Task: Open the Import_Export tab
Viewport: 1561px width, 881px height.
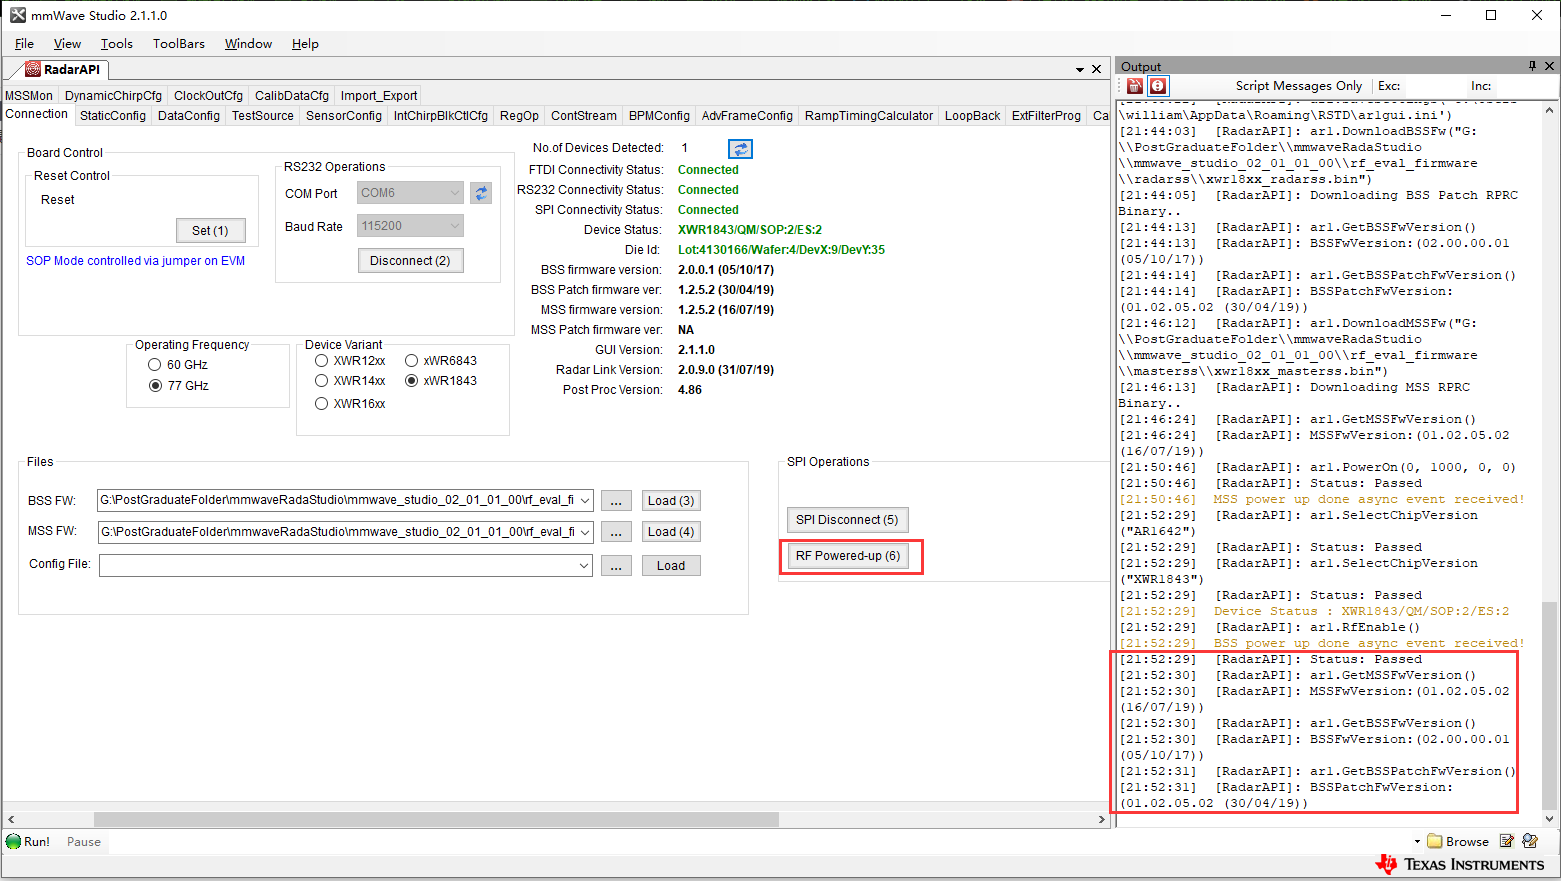Action: pyautogui.click(x=379, y=96)
